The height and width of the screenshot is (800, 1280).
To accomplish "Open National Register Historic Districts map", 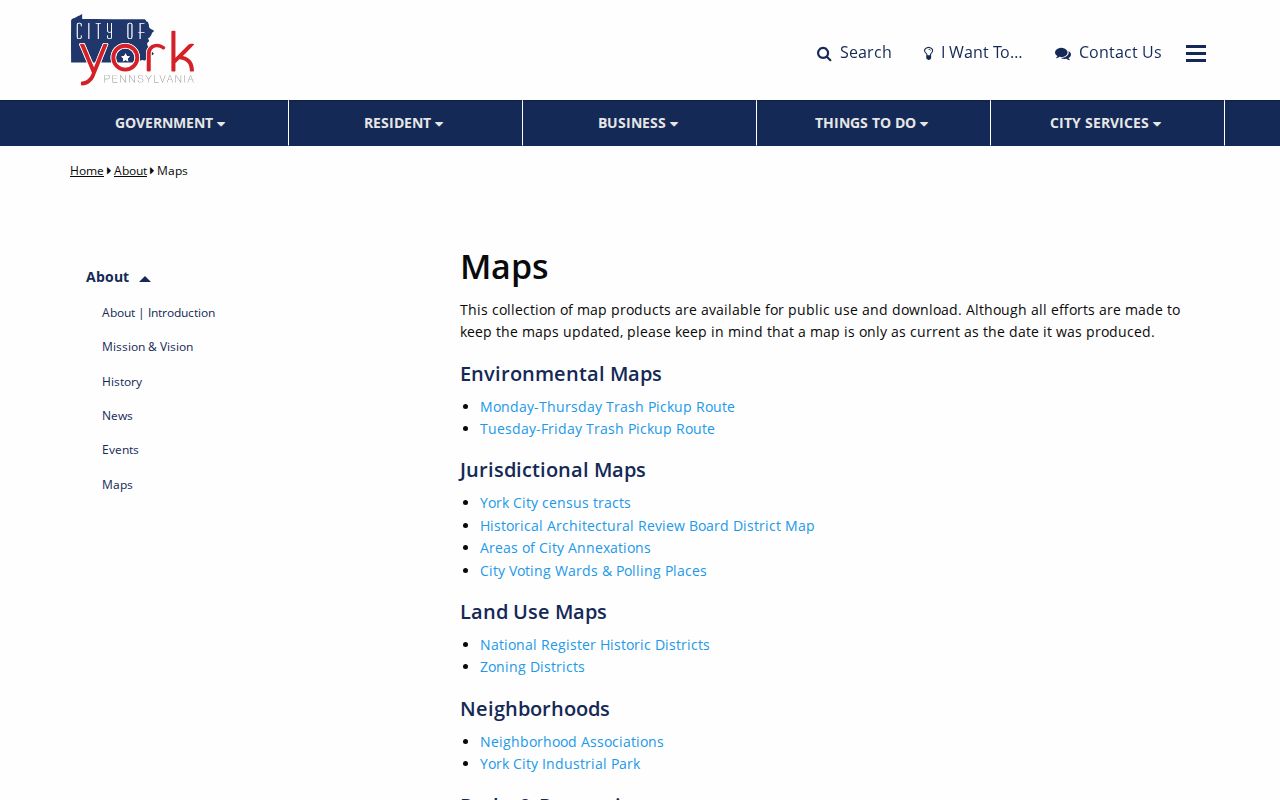I will (595, 645).
